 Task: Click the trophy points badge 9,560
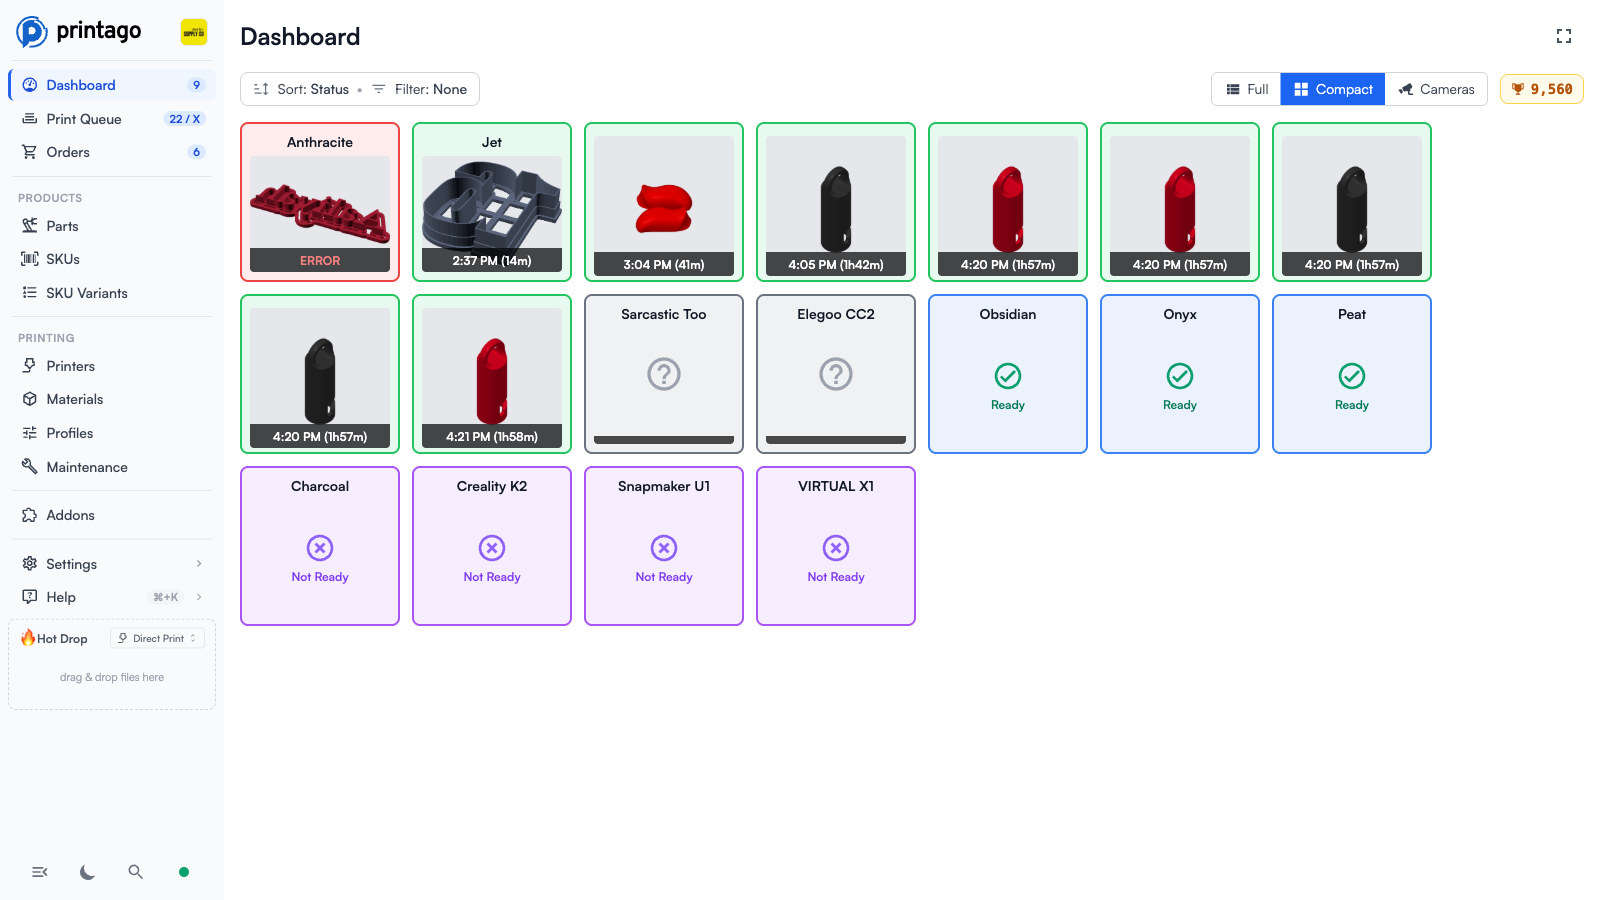click(x=1542, y=89)
